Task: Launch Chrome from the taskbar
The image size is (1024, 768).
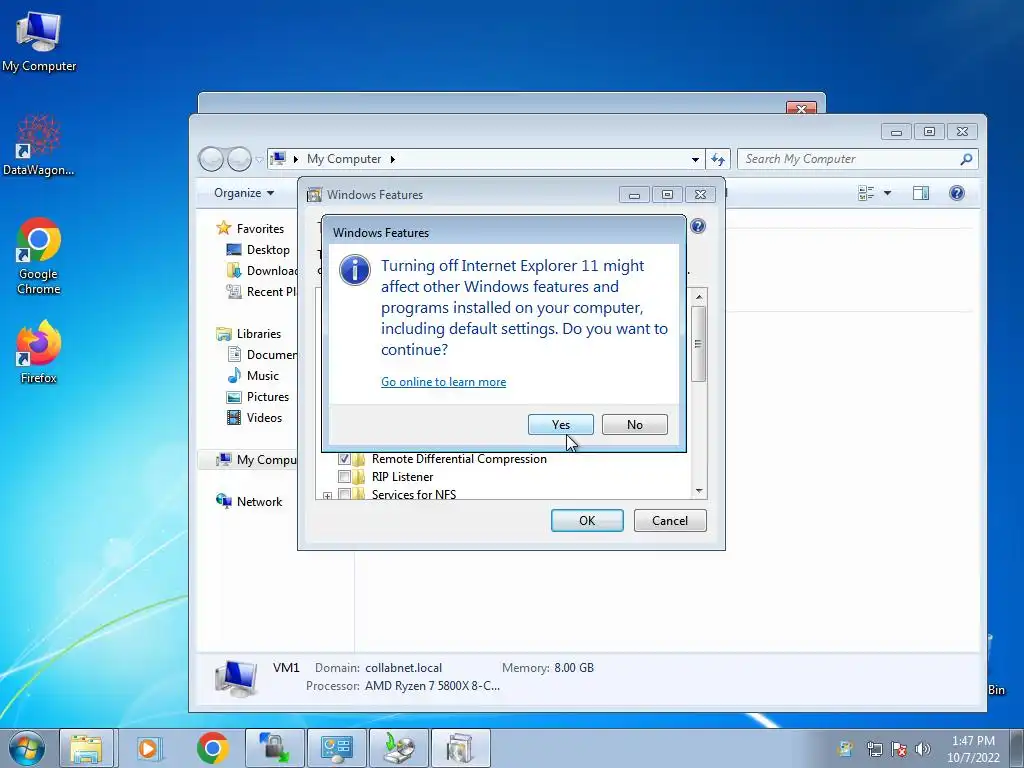Action: 212,748
